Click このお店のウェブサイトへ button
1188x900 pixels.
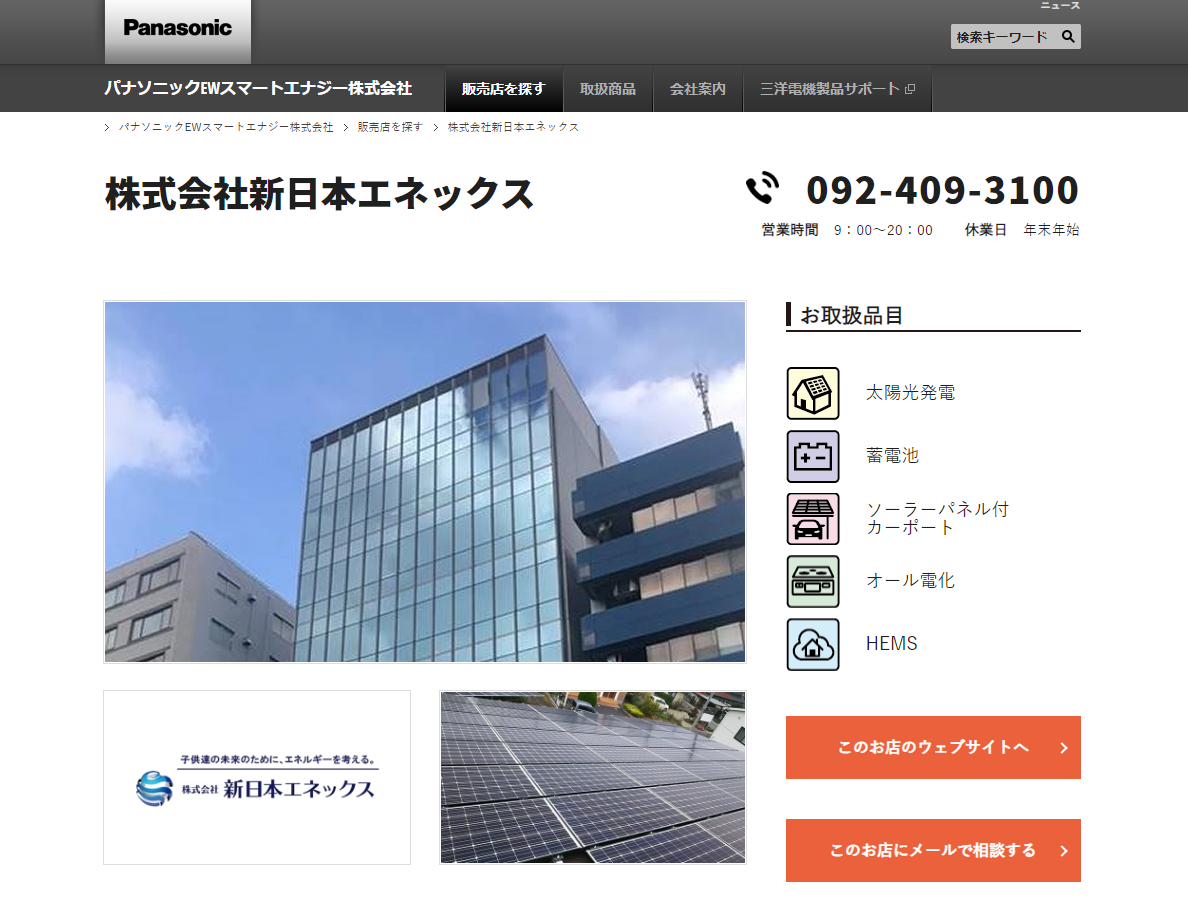[x=933, y=747]
